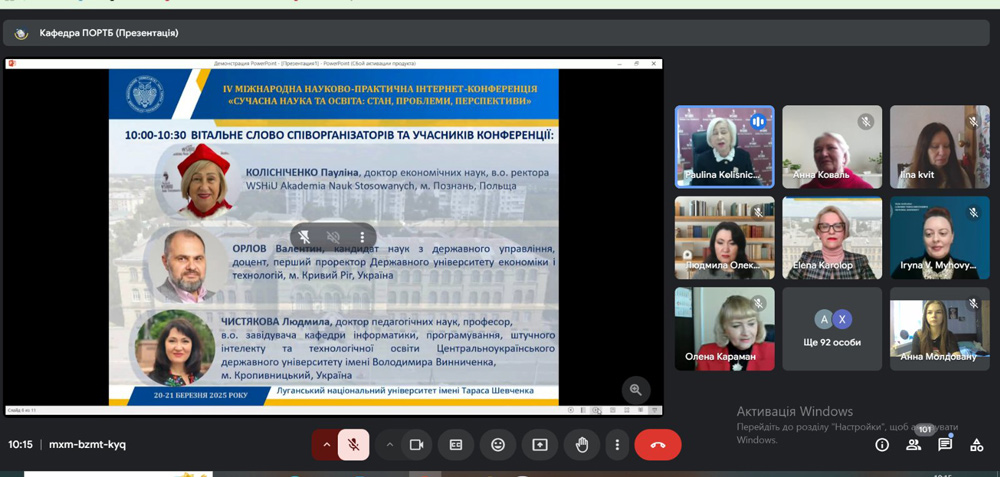Open more options in bottom call bar
Image resolution: width=1000 pixels, height=477 pixels.
[x=617, y=445]
